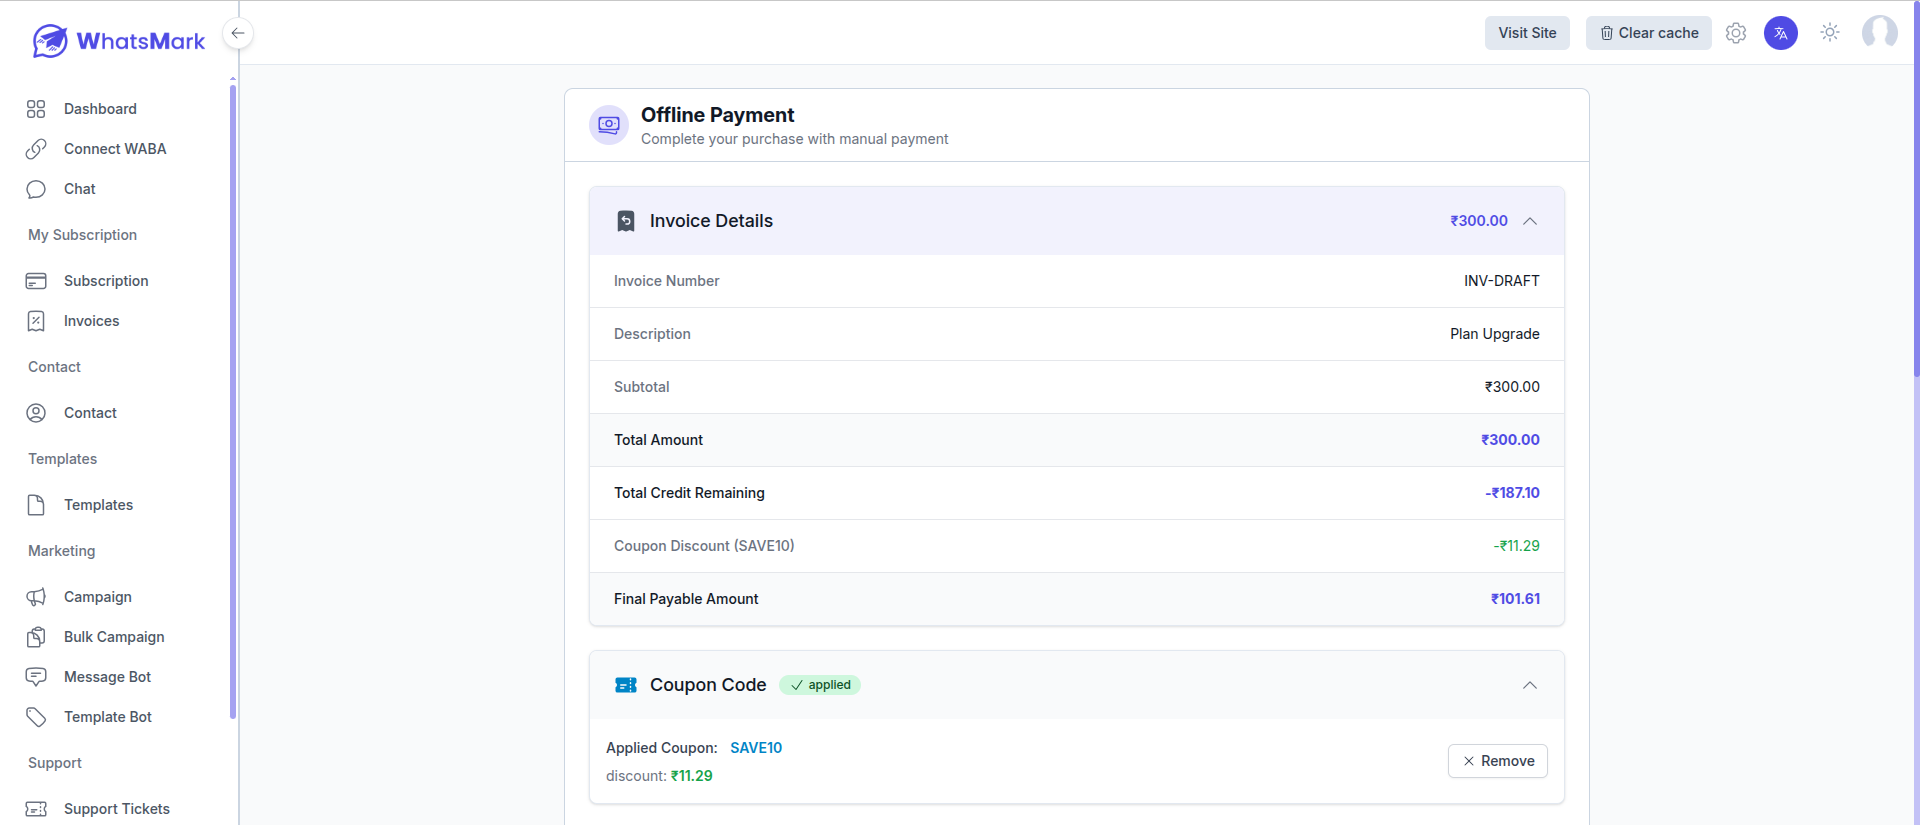Go to Connect WABA page
The image size is (1920, 825).
(115, 149)
